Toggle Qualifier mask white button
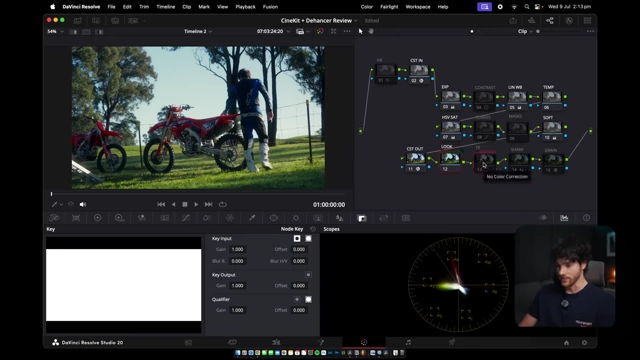The width and height of the screenshot is (640, 360). (x=308, y=299)
